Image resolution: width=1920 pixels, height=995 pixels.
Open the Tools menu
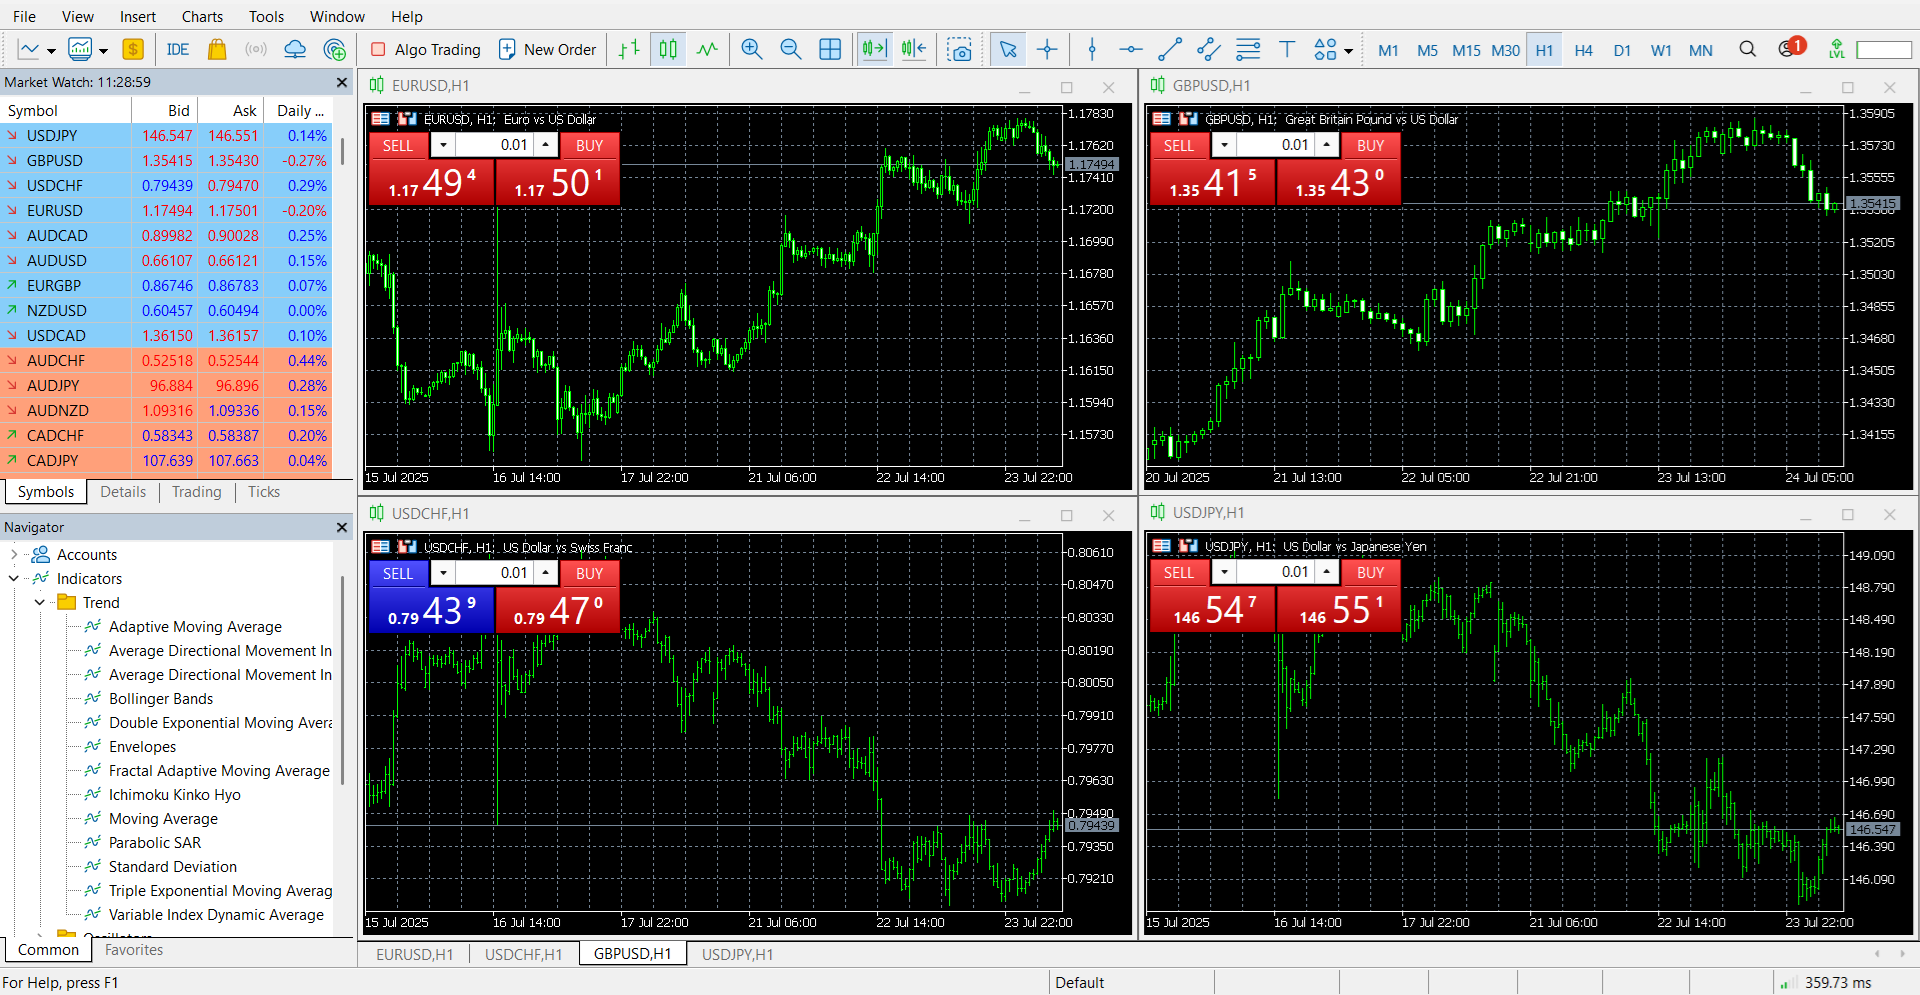pyautogui.click(x=266, y=16)
